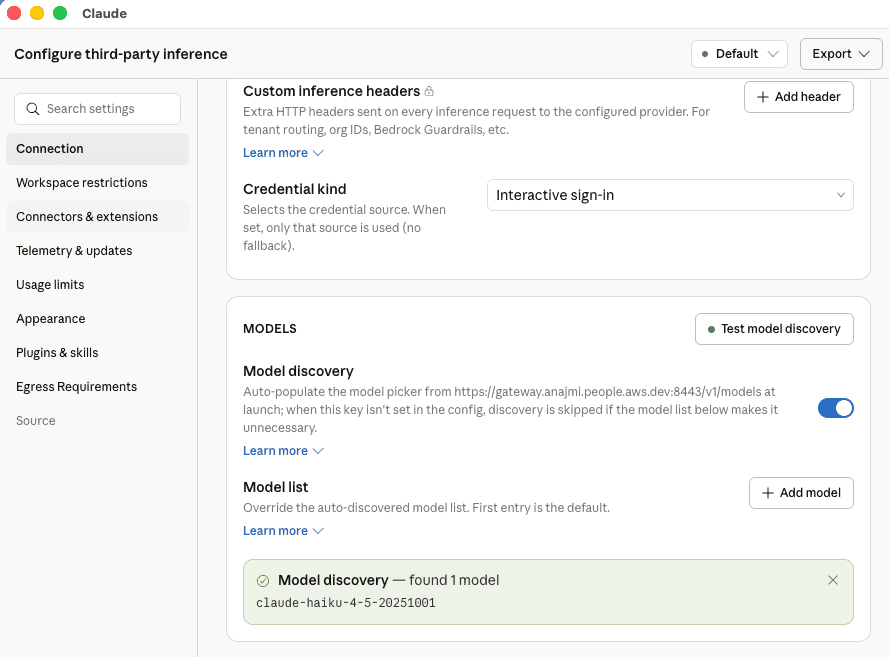
Task: Run Test model discovery
Action: click(x=774, y=329)
